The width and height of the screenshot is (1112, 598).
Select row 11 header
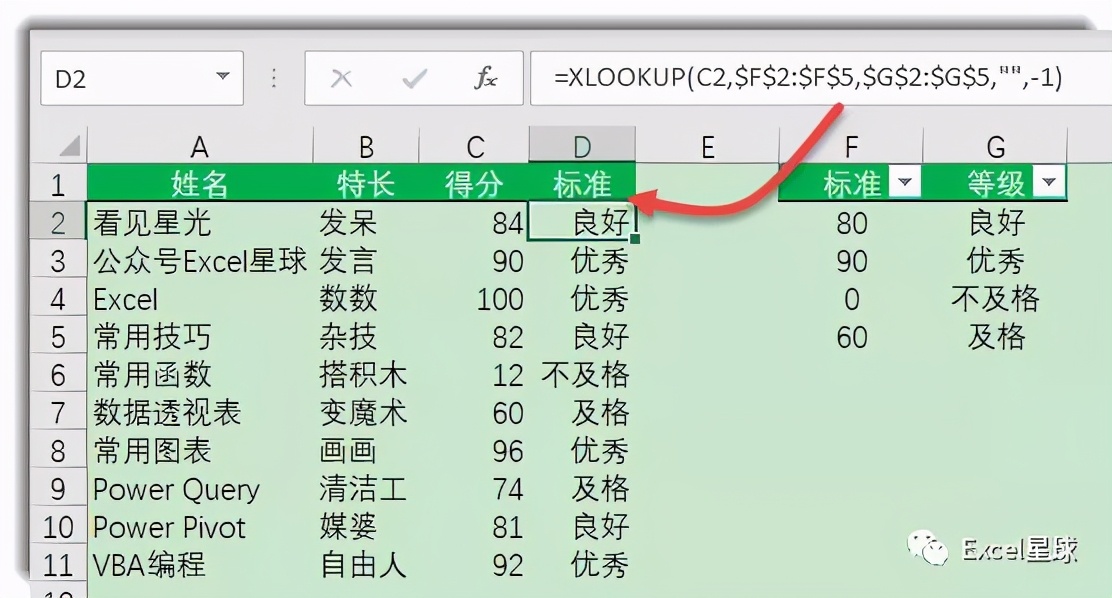57,565
